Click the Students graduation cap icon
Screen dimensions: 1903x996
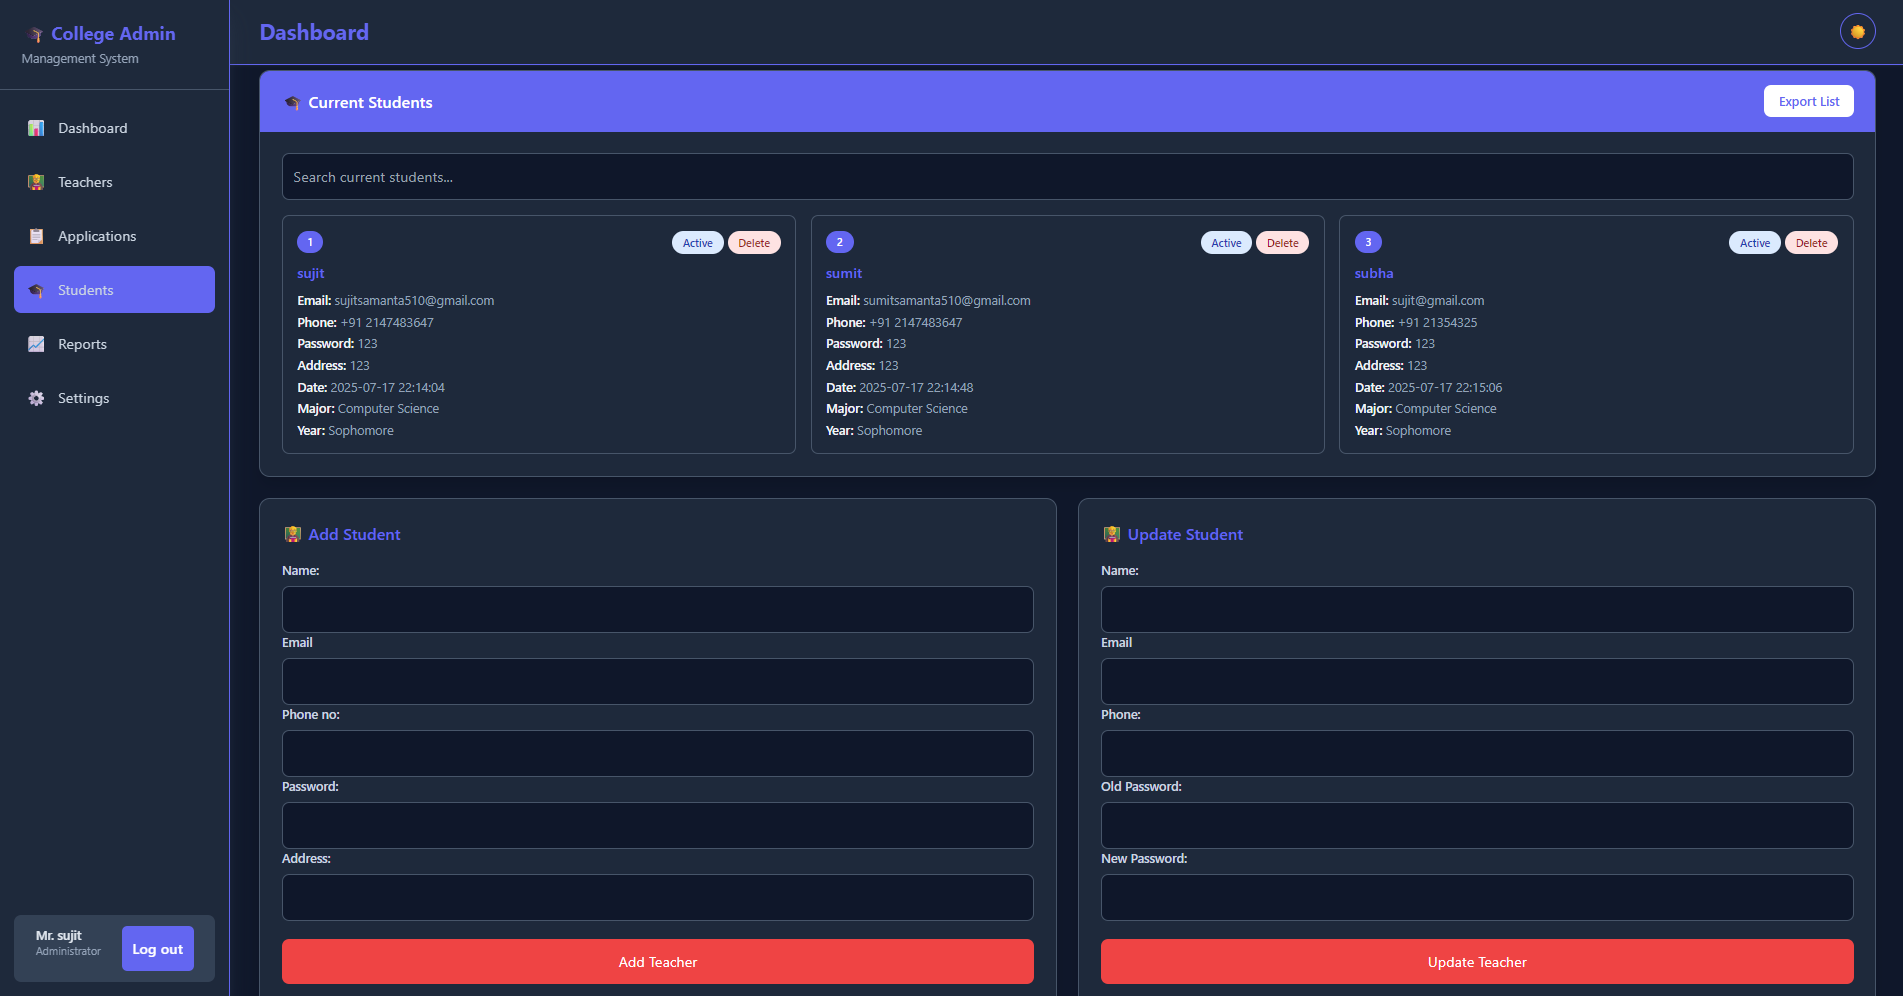pos(36,290)
